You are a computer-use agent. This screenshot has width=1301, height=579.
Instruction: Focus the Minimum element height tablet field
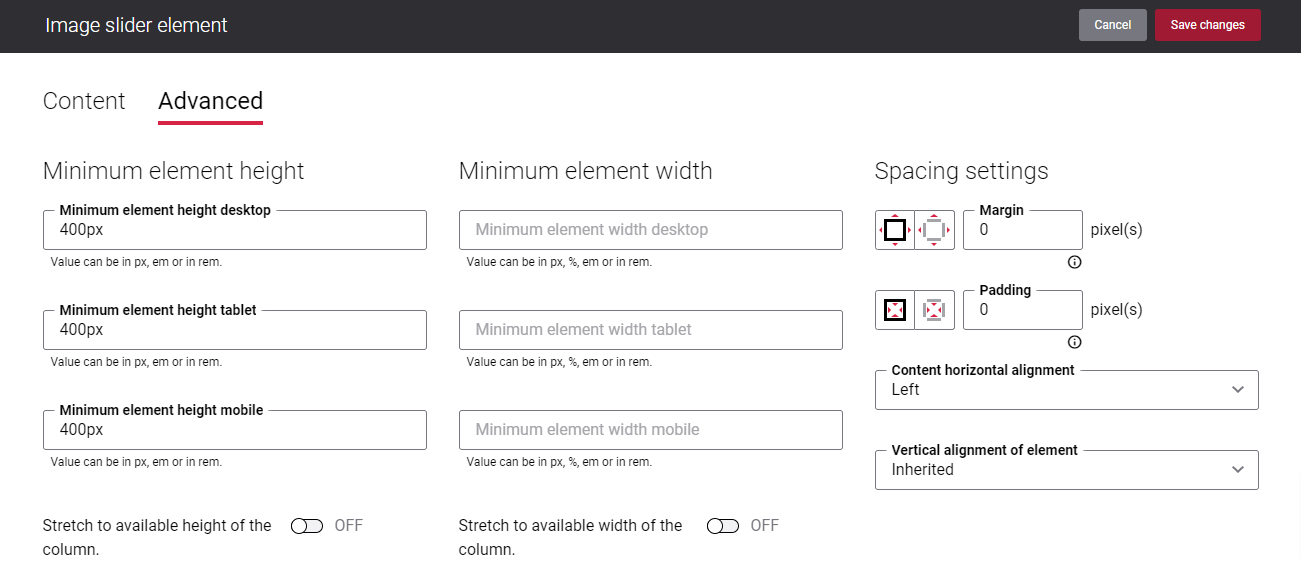coord(235,330)
